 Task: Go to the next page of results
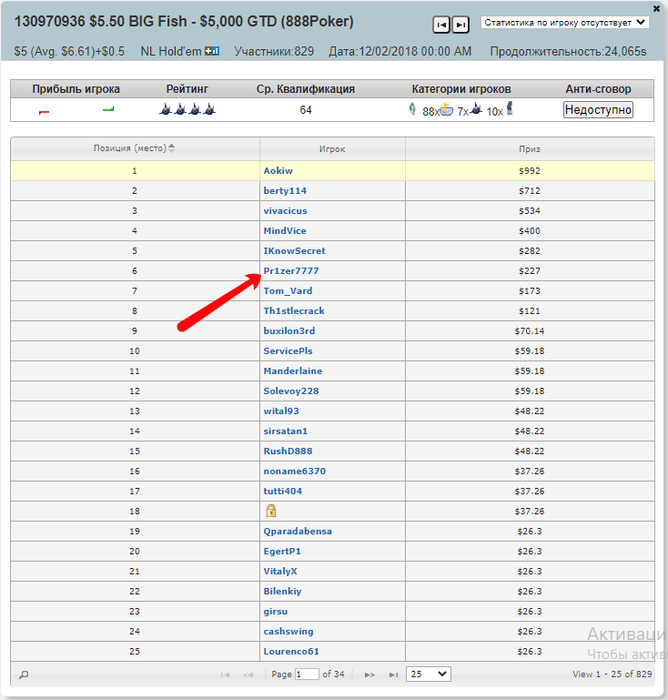click(x=369, y=675)
